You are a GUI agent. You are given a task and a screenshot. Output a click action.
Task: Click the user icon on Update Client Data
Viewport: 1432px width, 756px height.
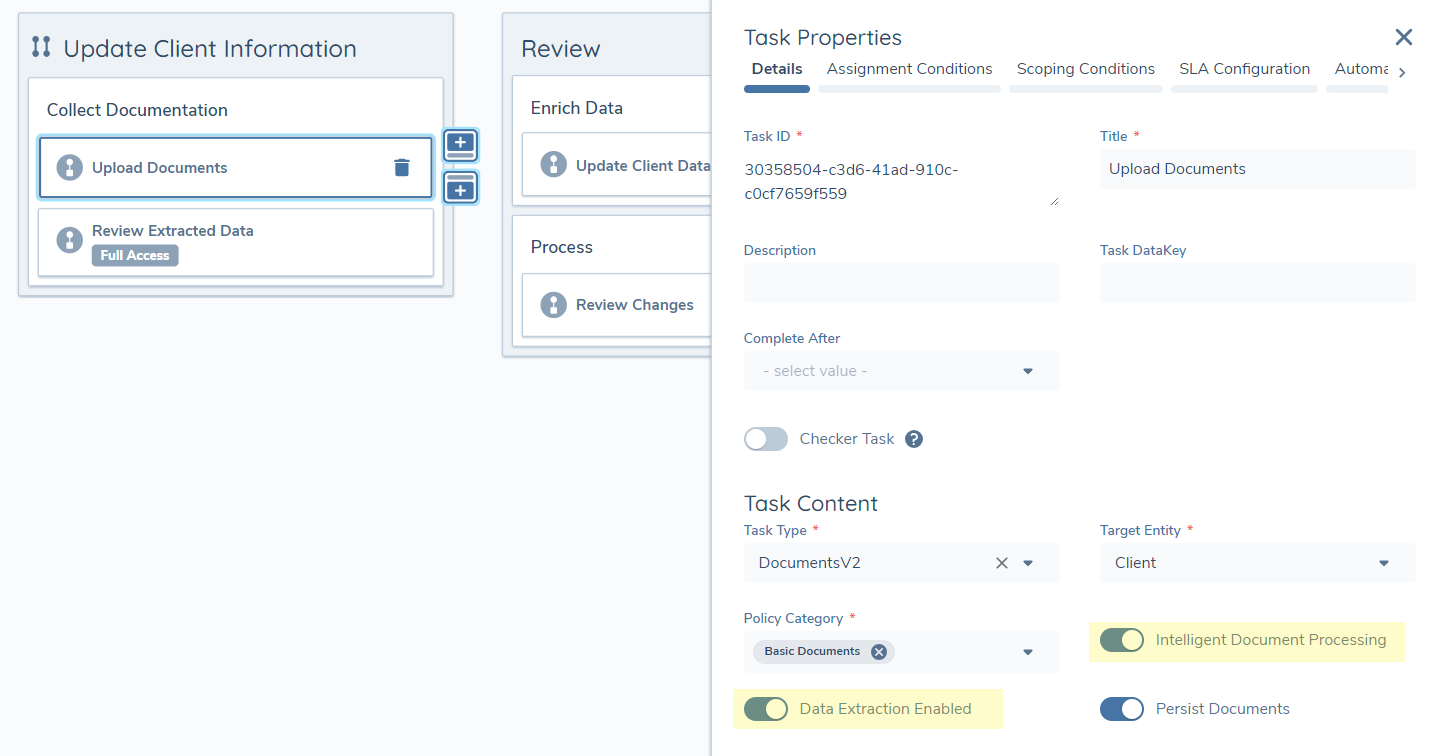click(553, 164)
